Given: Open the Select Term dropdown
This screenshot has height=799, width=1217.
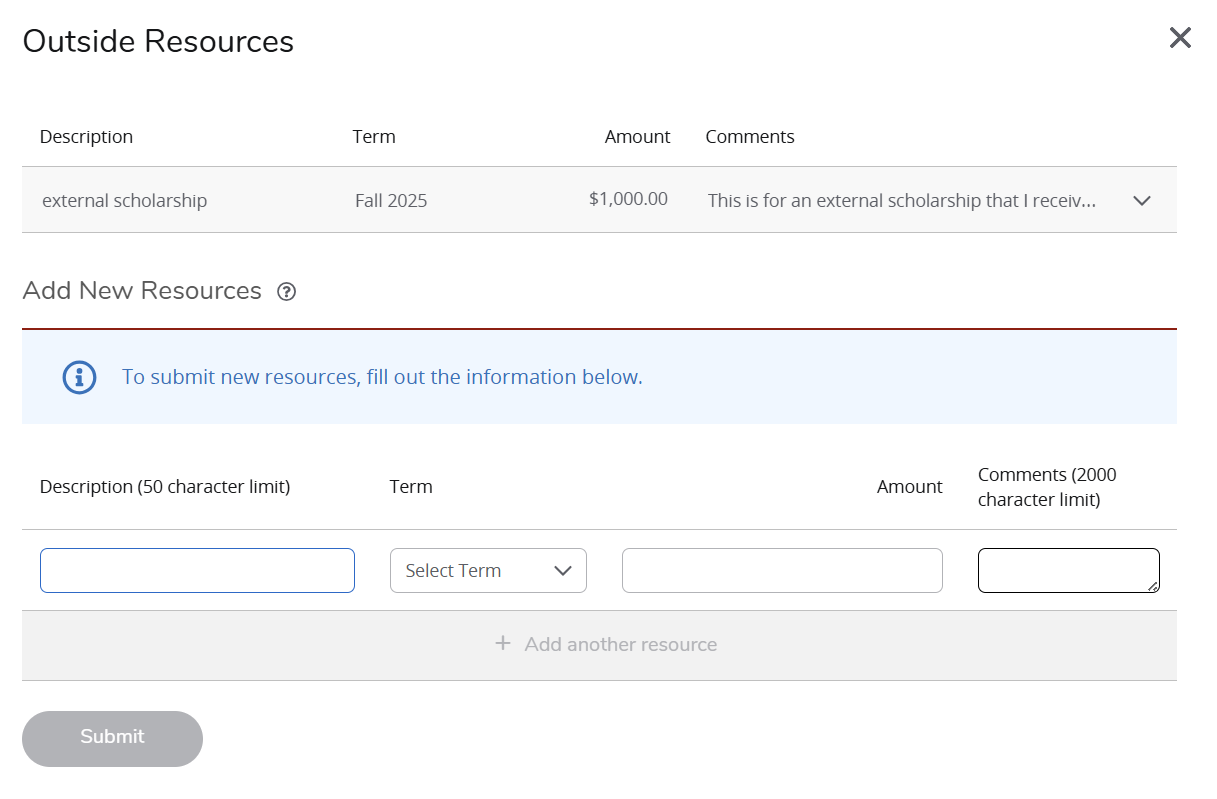Looking at the screenshot, I should (x=488, y=570).
